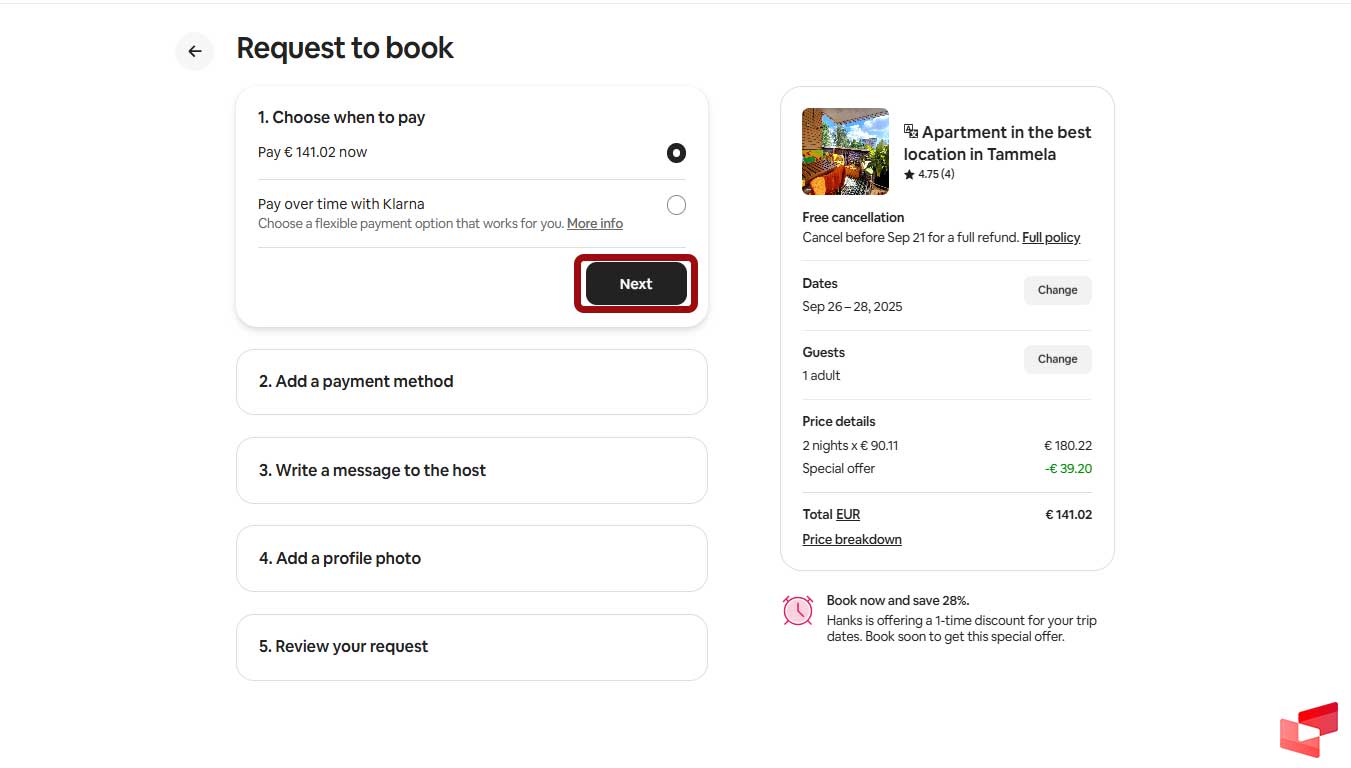The image size is (1351, 768).
Task: Click the icon beside the apartment title
Action: tap(909, 130)
